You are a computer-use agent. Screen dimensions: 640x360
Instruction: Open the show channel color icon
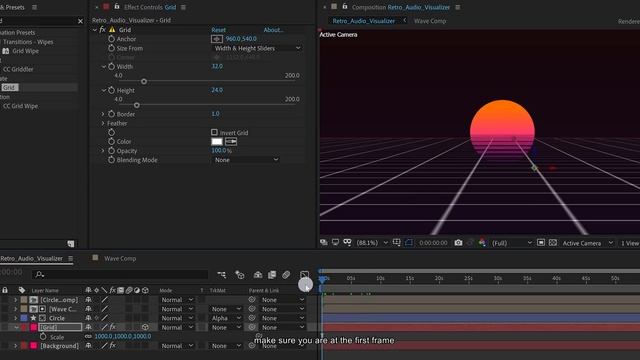[x=482, y=243]
